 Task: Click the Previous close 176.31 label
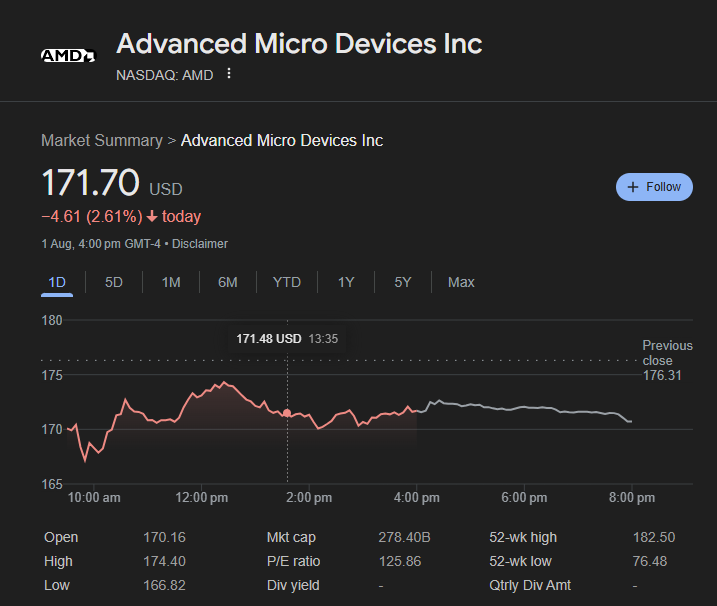667,360
